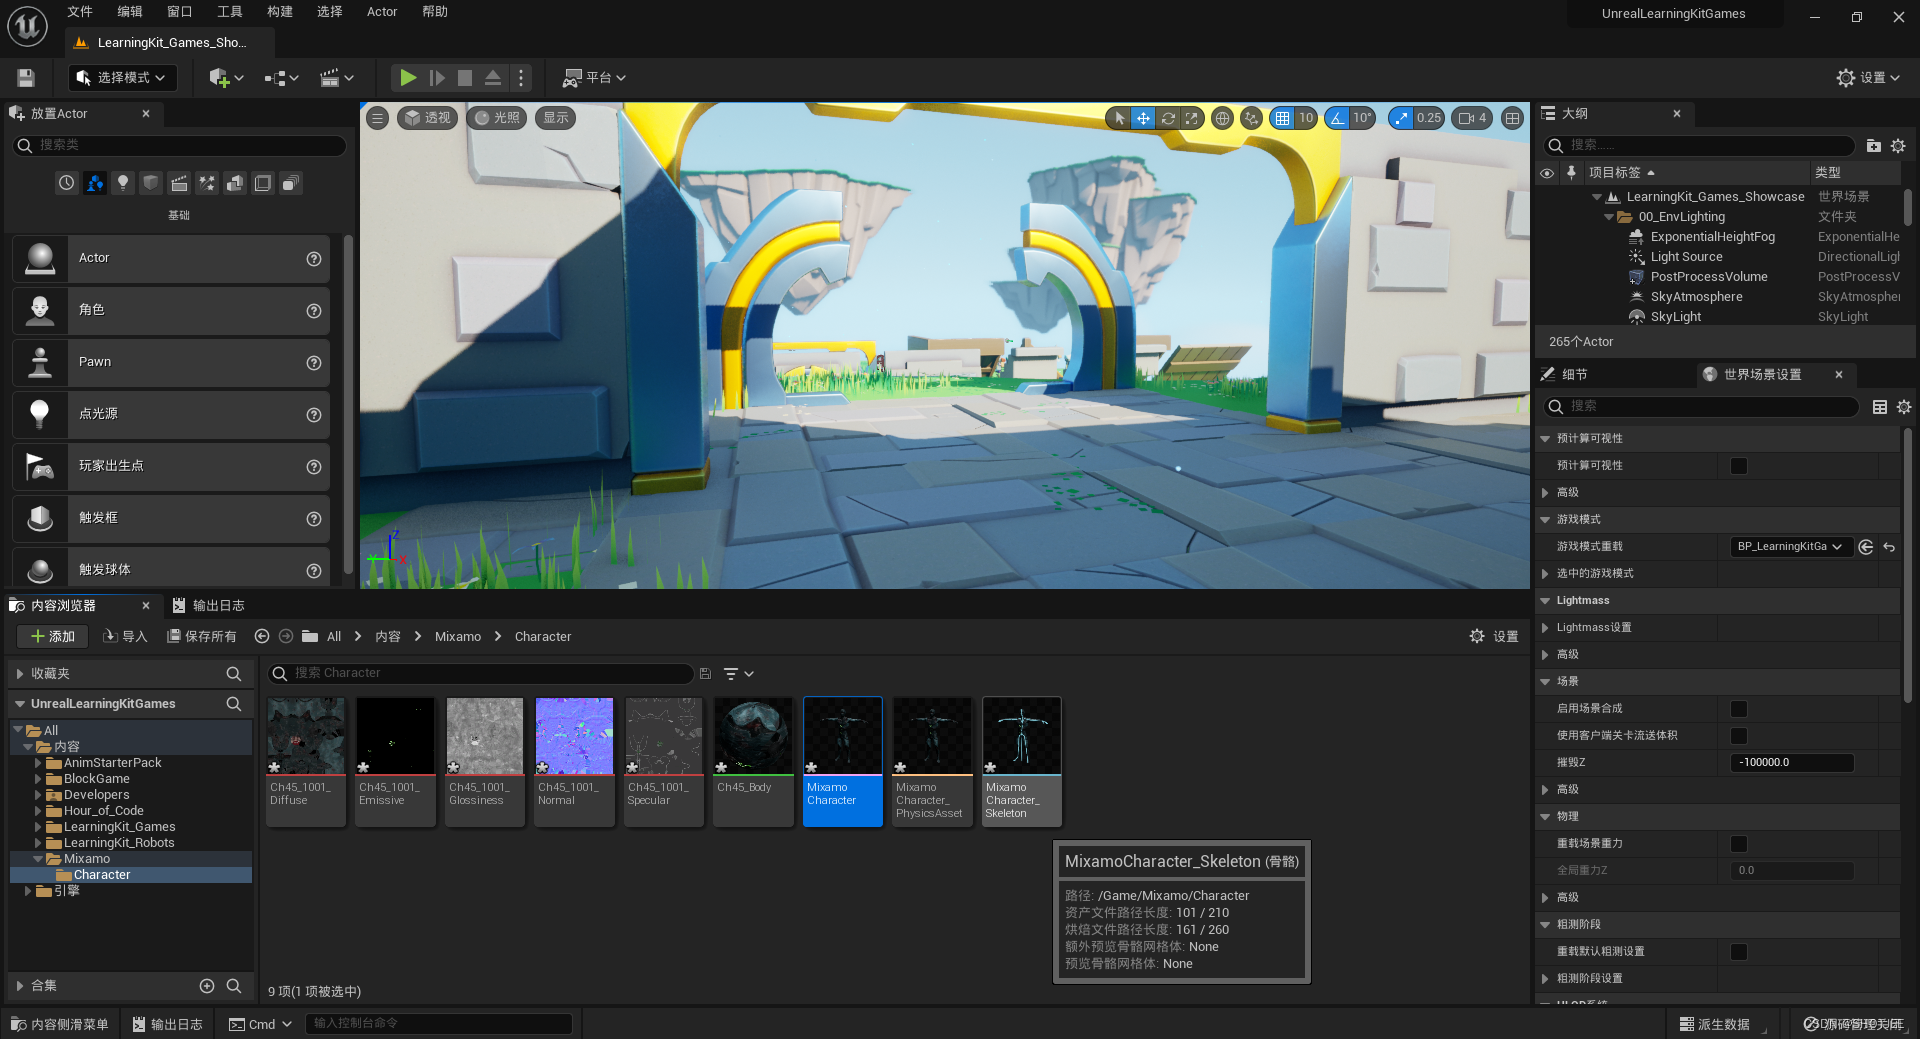Viewport: 1920px width, 1039px height.
Task: Toggle the visibility eye column in the outliner
Action: point(1547,173)
